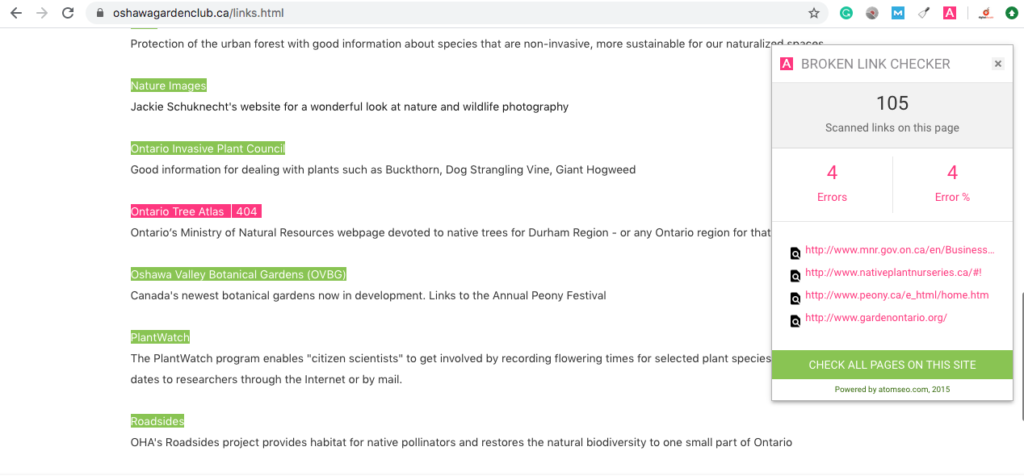
Task: Open the eyedropper extension icon
Action: click(x=923, y=13)
